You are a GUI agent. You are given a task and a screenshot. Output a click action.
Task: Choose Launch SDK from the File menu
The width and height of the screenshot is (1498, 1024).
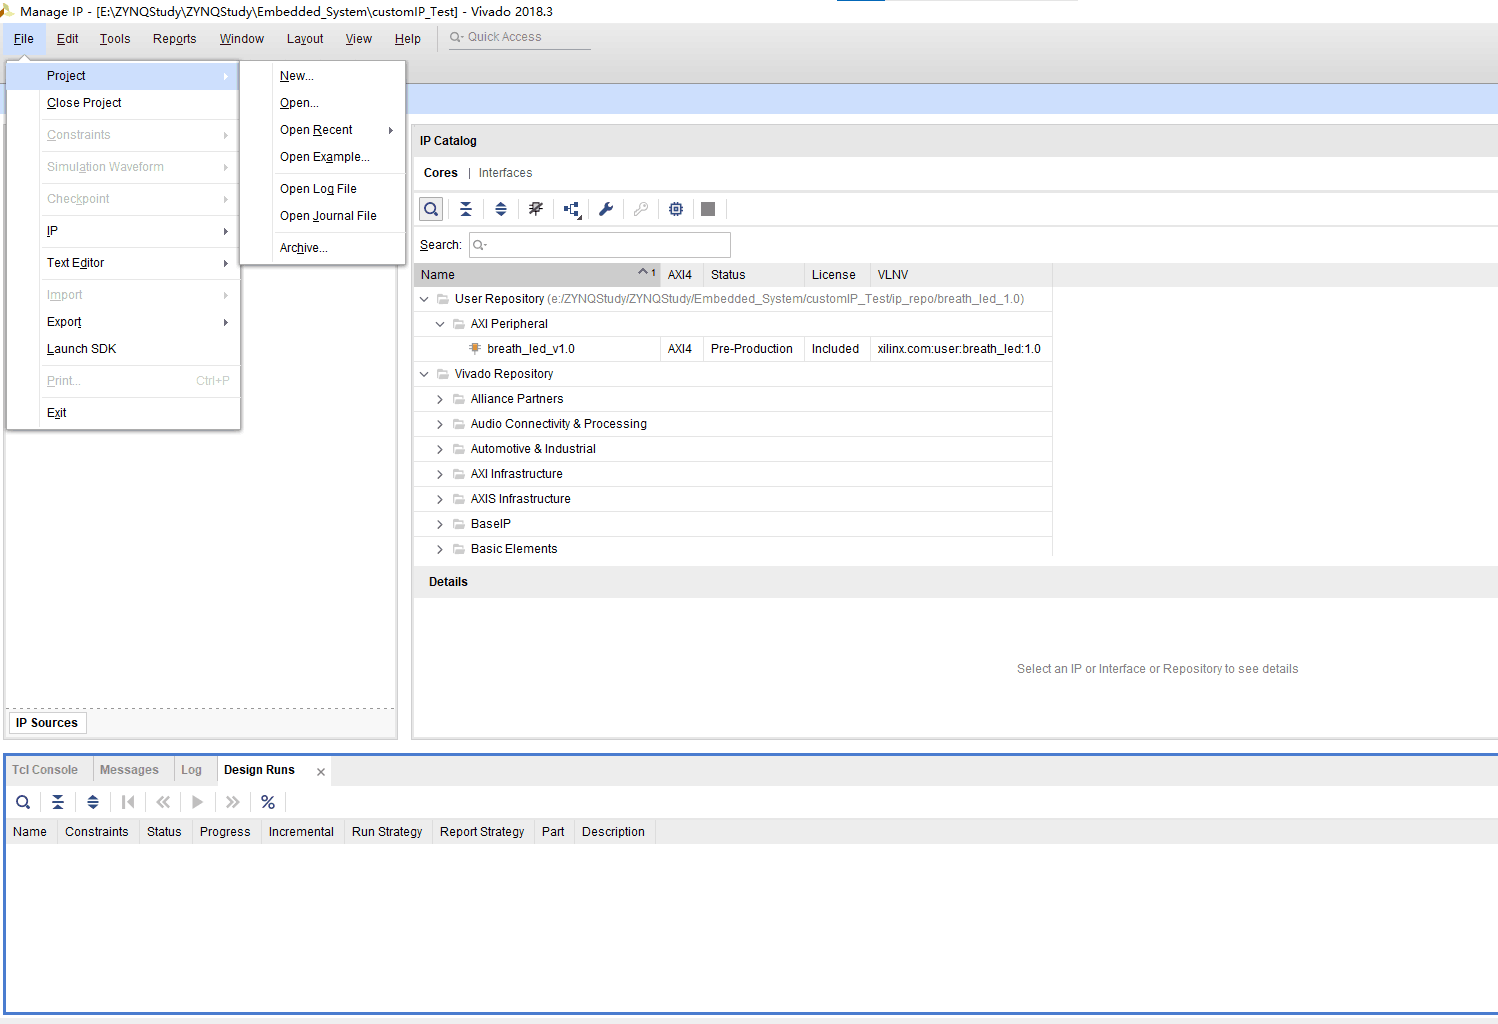(x=123, y=349)
